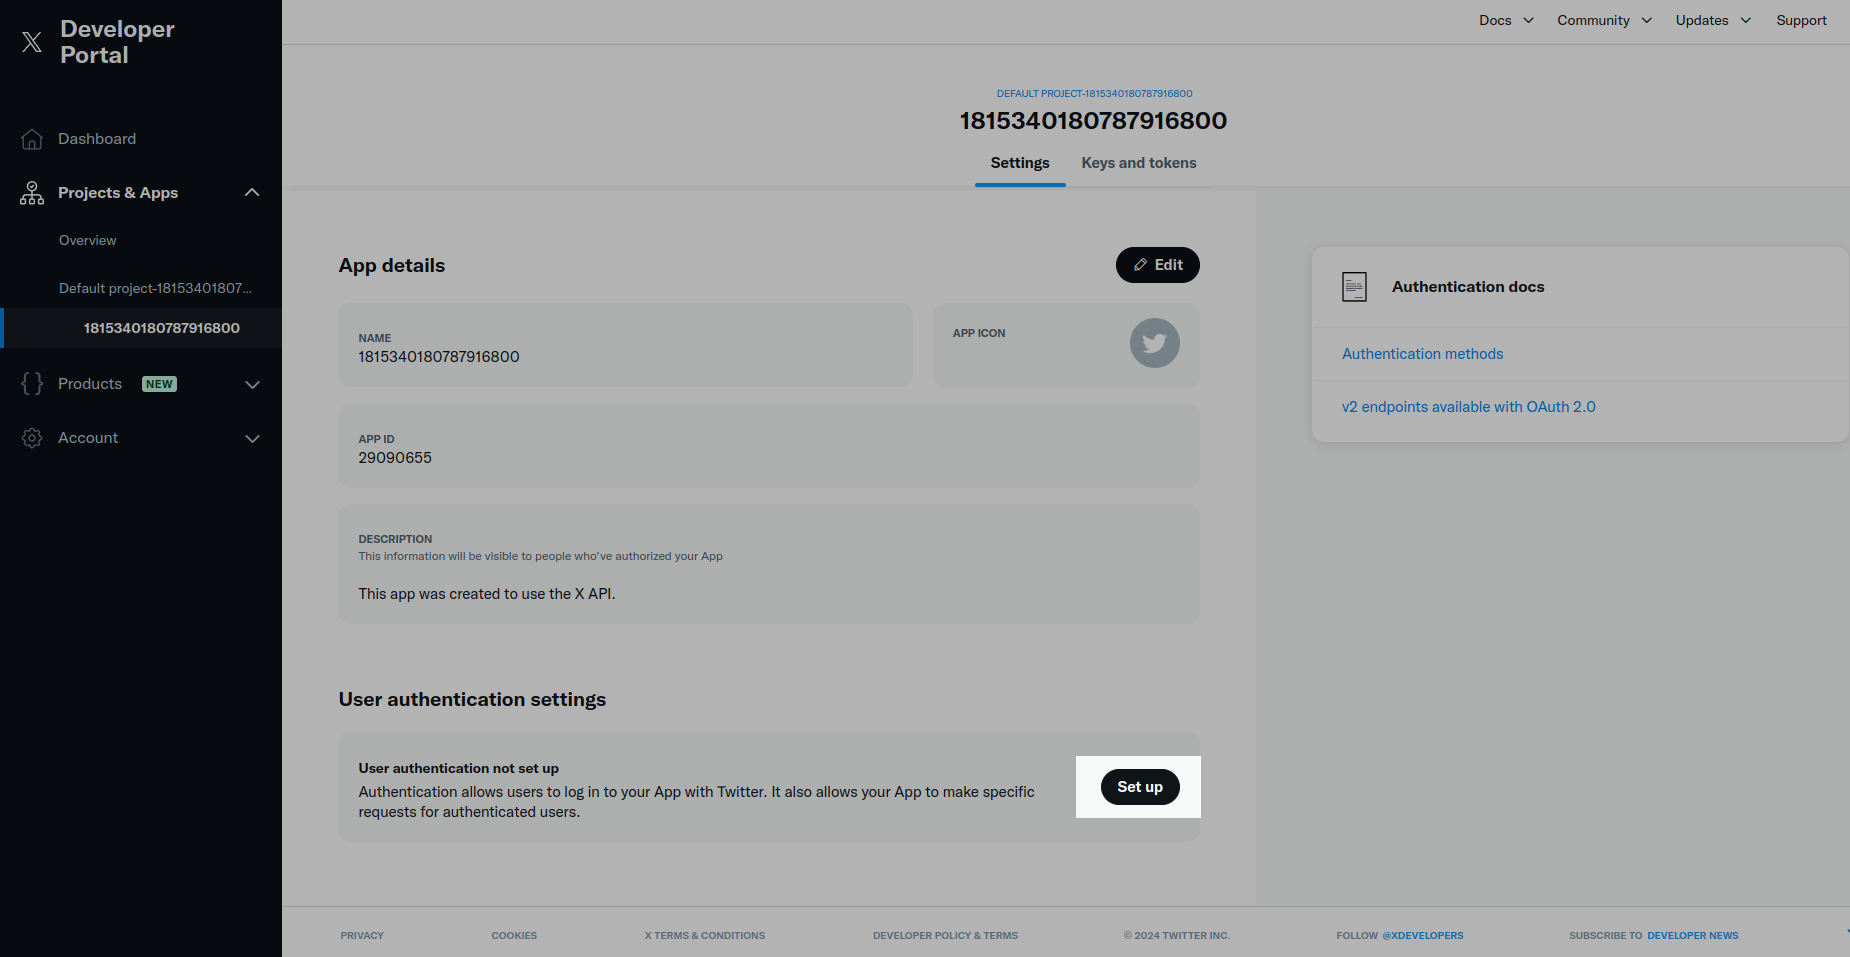Click "User authentication not set up" text
The height and width of the screenshot is (957, 1850).
tap(459, 769)
